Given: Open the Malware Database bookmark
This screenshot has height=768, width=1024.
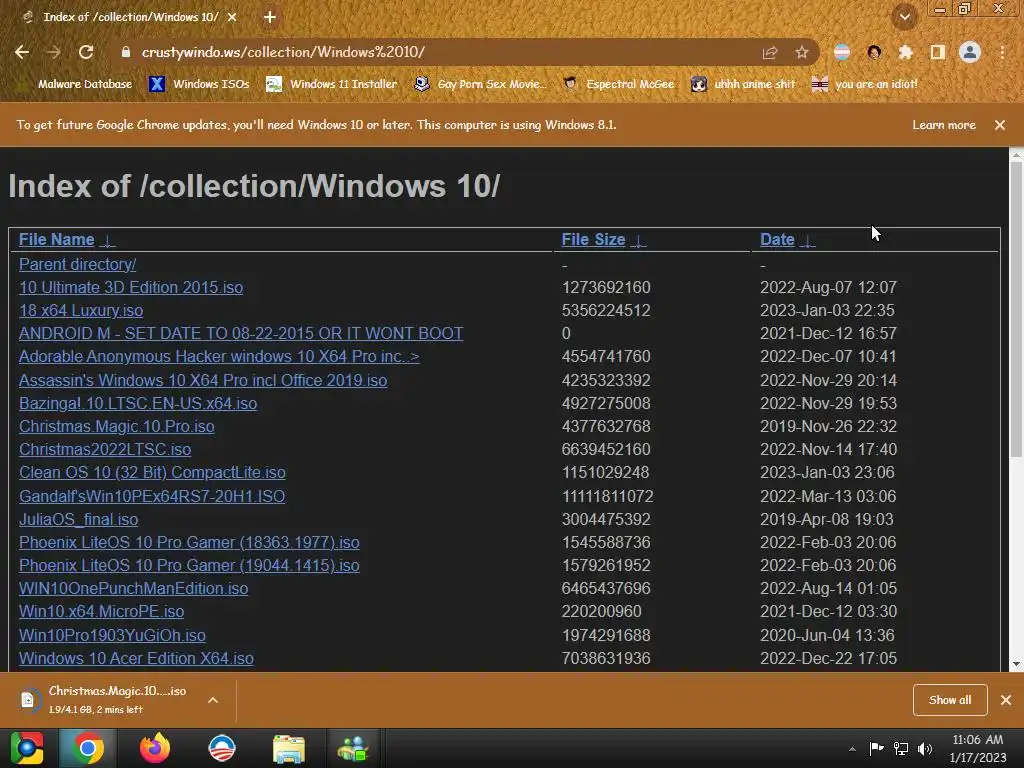Looking at the screenshot, I should [x=76, y=84].
